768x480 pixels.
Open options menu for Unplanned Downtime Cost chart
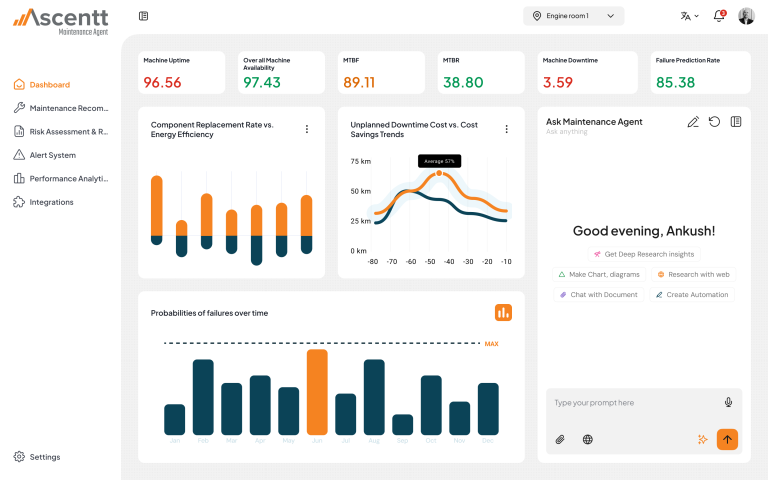tap(507, 129)
